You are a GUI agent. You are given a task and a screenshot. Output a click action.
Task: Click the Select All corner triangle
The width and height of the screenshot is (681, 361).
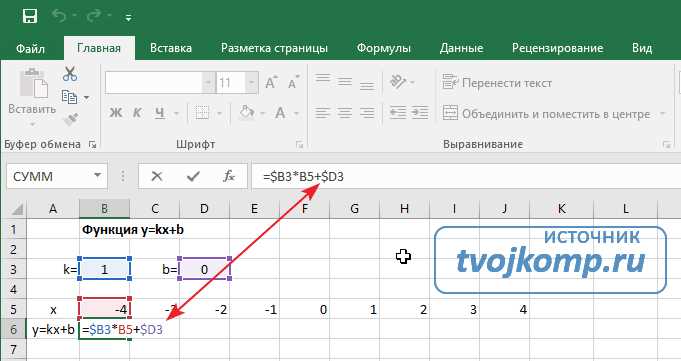[17, 209]
